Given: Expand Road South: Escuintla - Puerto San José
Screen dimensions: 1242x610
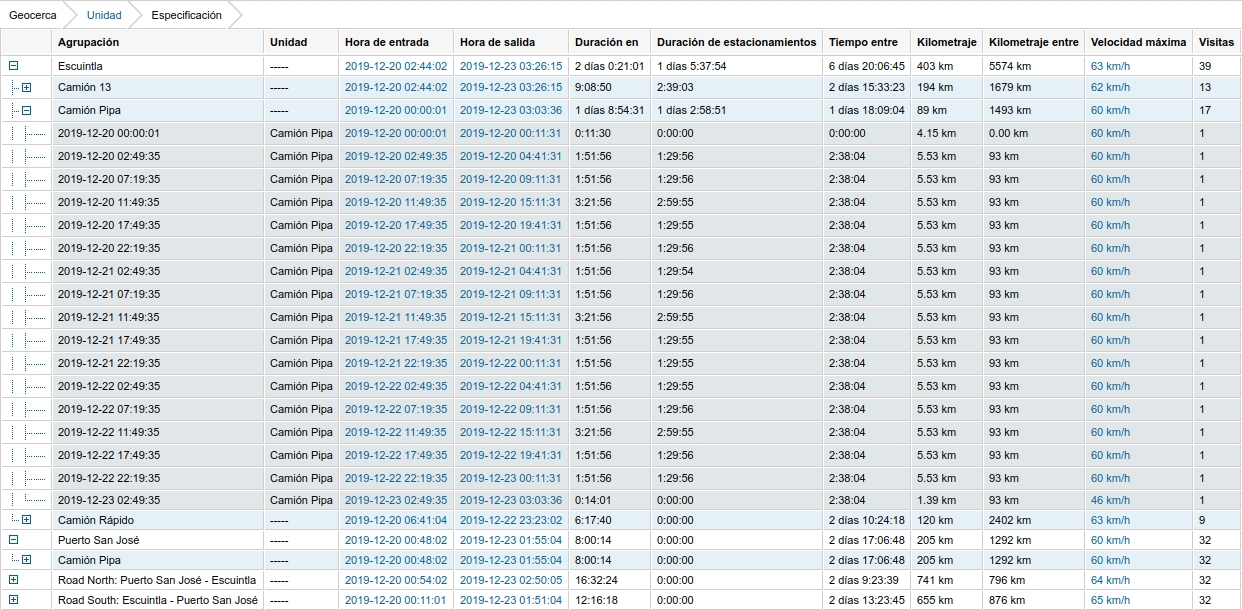Looking at the screenshot, I should tap(11, 602).
